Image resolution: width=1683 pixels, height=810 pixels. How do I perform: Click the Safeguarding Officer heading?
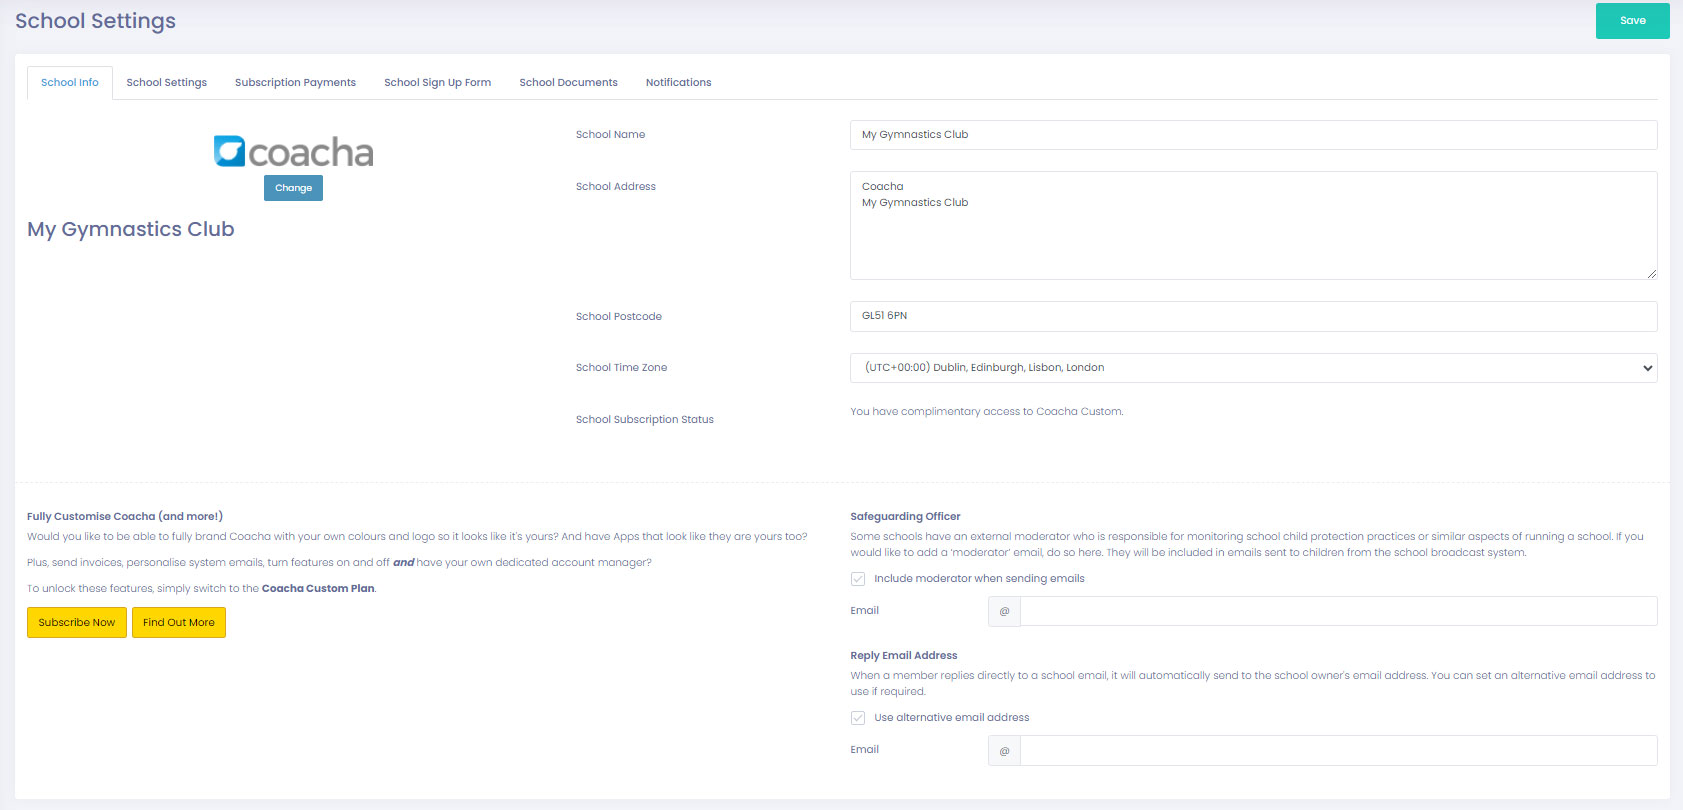click(905, 516)
